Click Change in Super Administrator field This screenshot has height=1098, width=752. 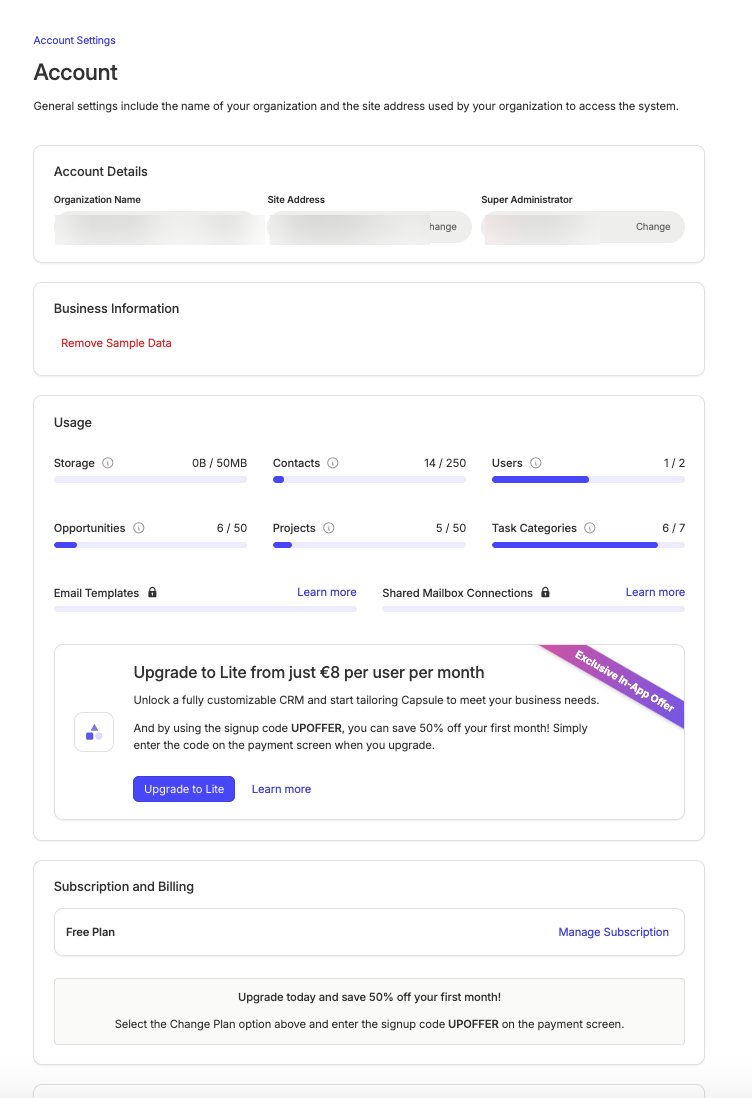(653, 227)
